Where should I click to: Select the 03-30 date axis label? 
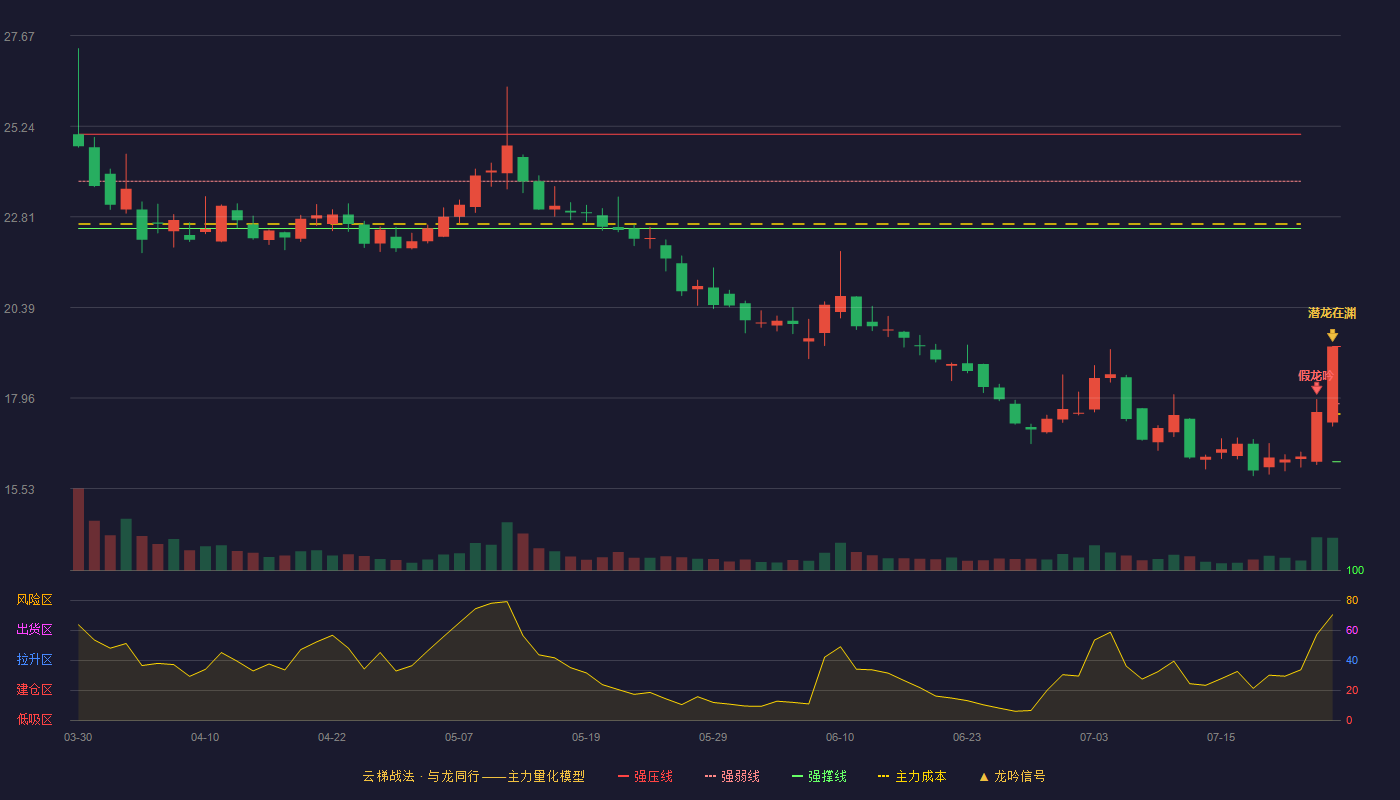click(x=78, y=737)
